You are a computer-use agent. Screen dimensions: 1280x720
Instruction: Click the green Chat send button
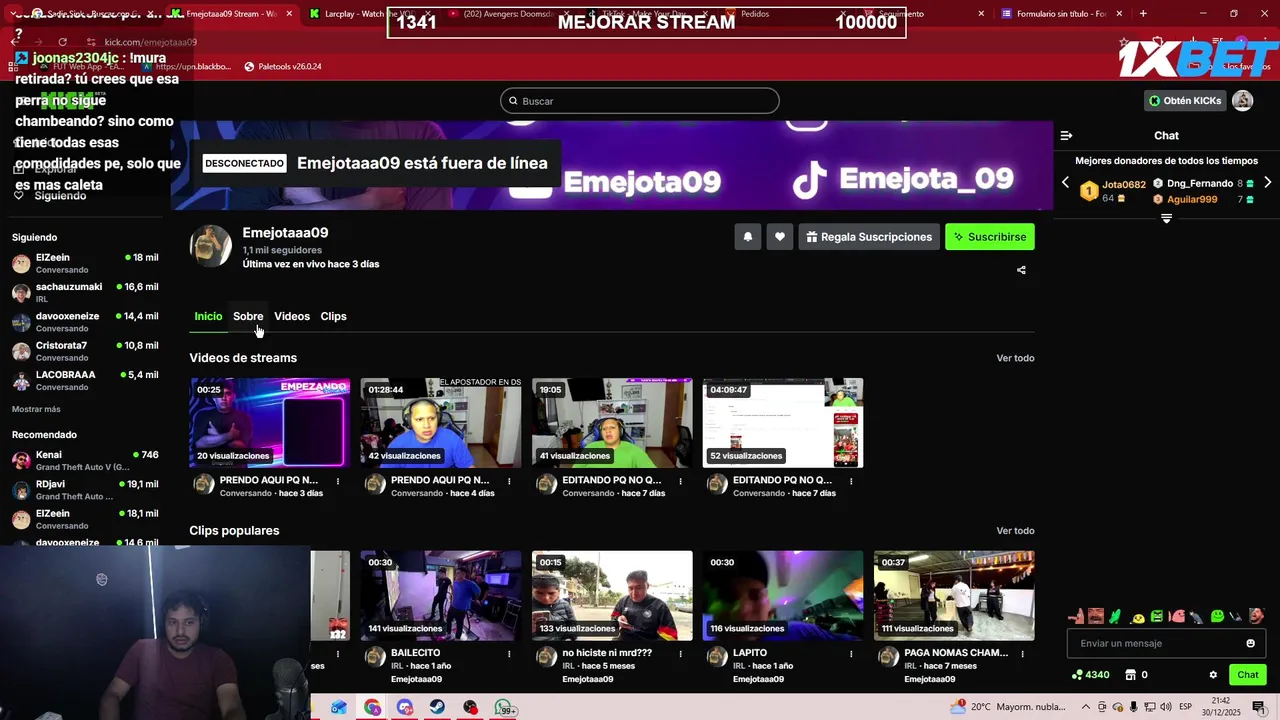[x=1248, y=675]
